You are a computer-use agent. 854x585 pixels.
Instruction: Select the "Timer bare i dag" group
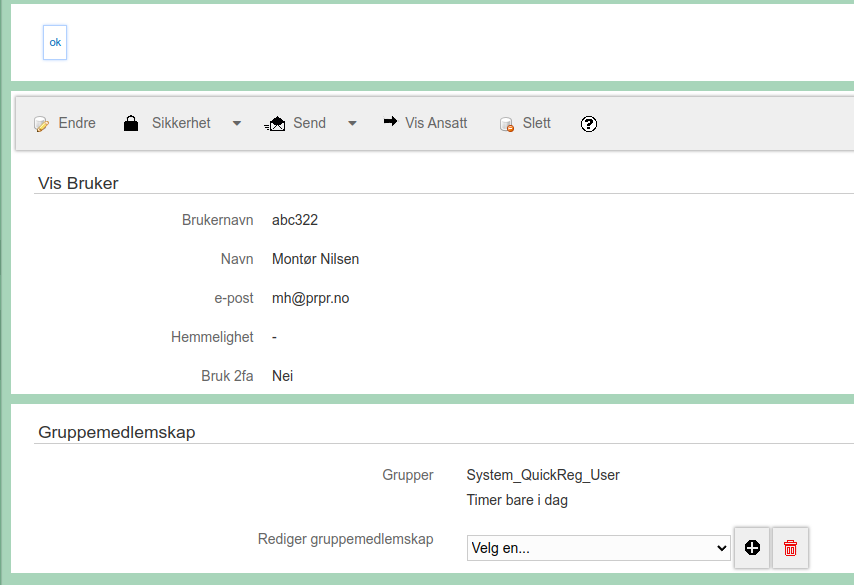click(x=517, y=500)
